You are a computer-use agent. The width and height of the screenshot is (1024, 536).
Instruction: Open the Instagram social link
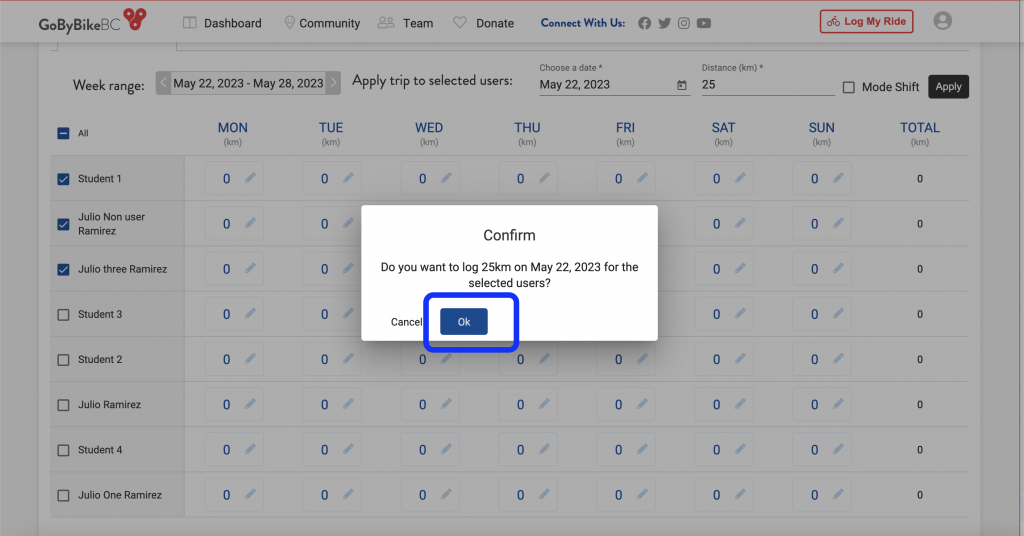pos(684,24)
